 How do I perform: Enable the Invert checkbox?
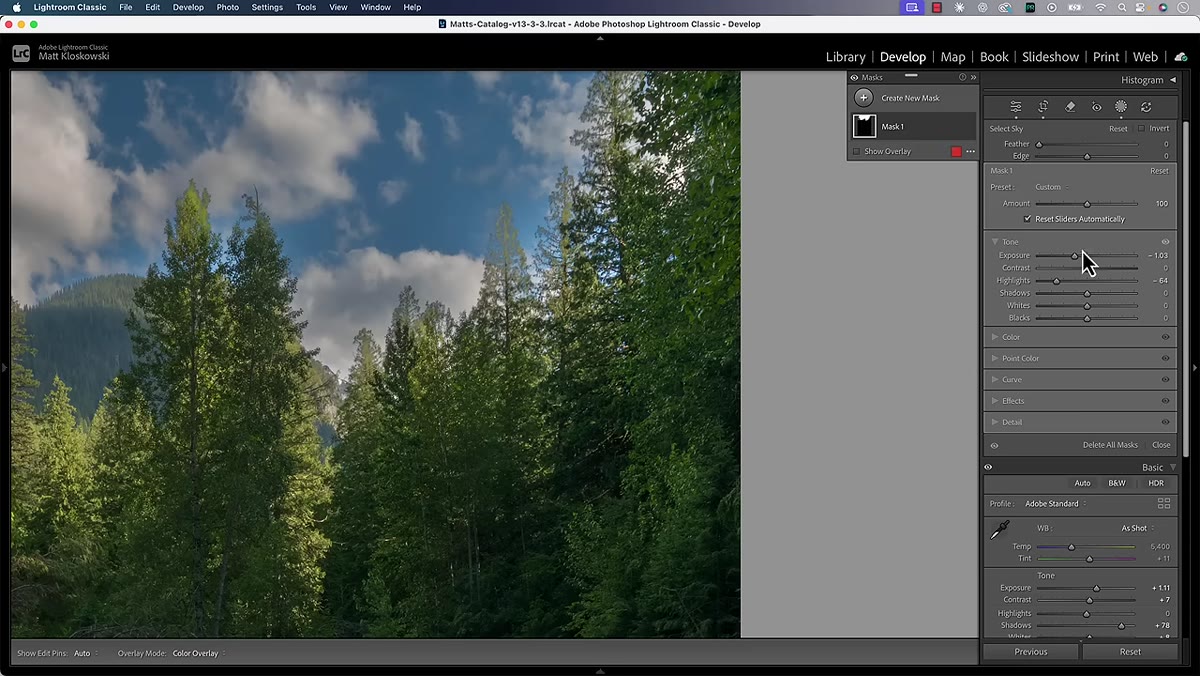pyautogui.click(x=1141, y=128)
